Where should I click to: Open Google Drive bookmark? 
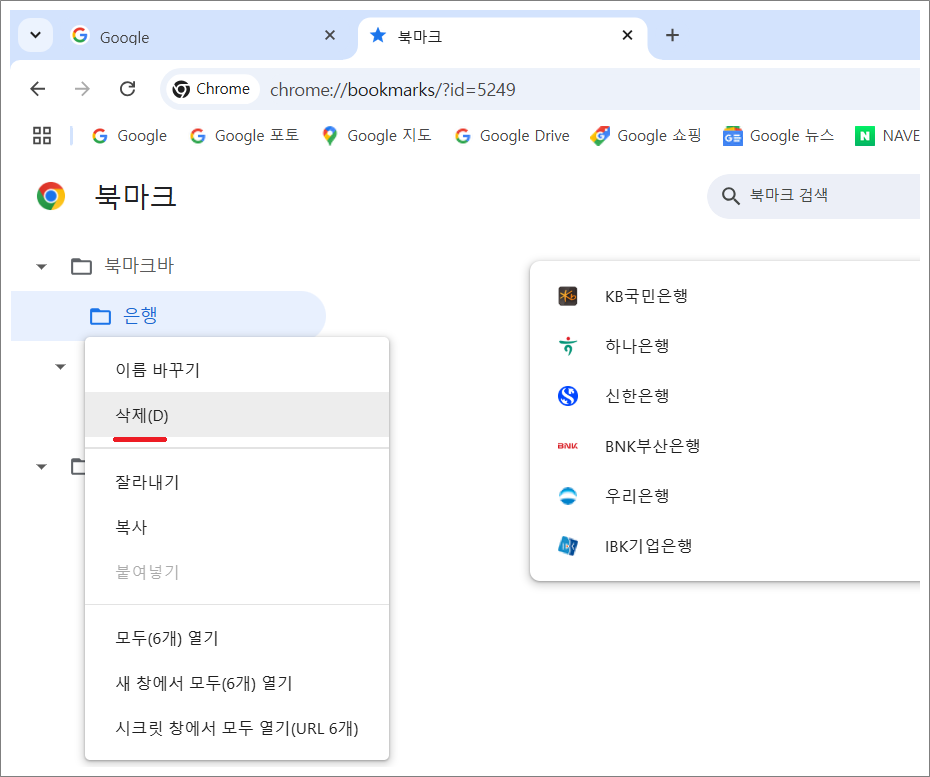coord(512,136)
